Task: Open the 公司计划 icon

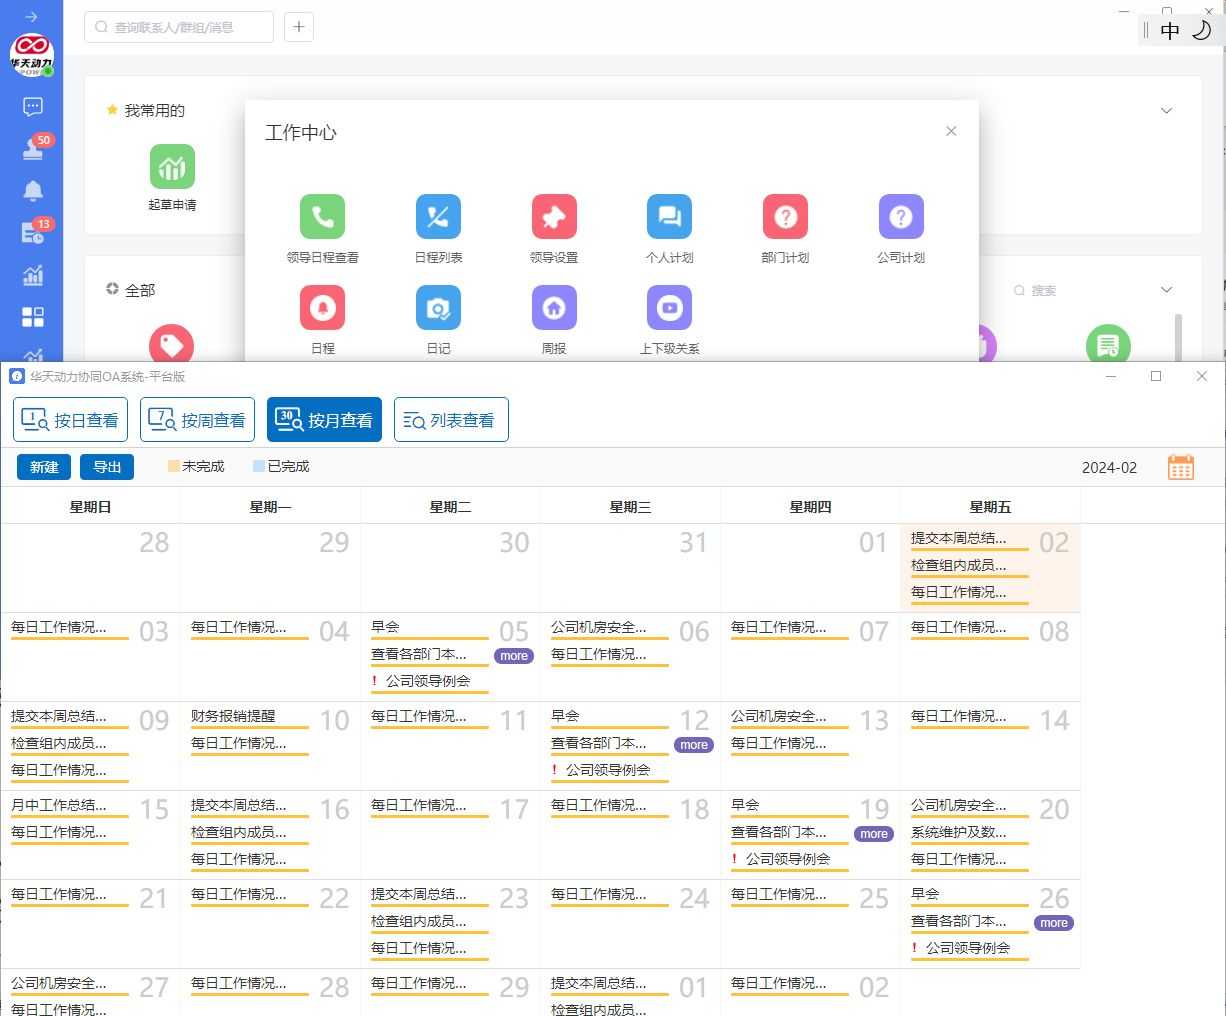Action: pos(900,217)
